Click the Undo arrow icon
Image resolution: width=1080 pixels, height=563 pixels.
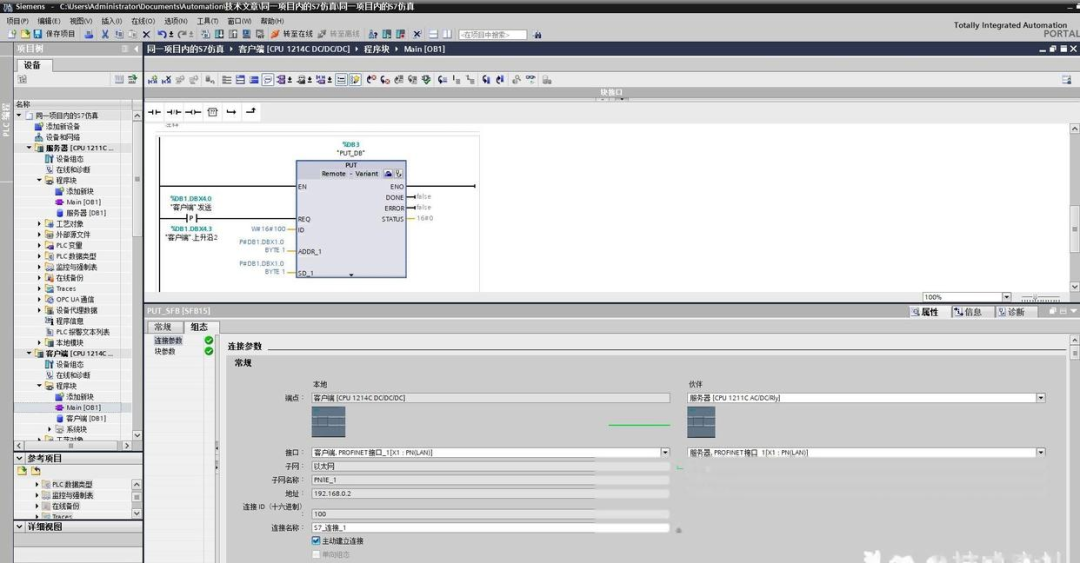click(162, 34)
